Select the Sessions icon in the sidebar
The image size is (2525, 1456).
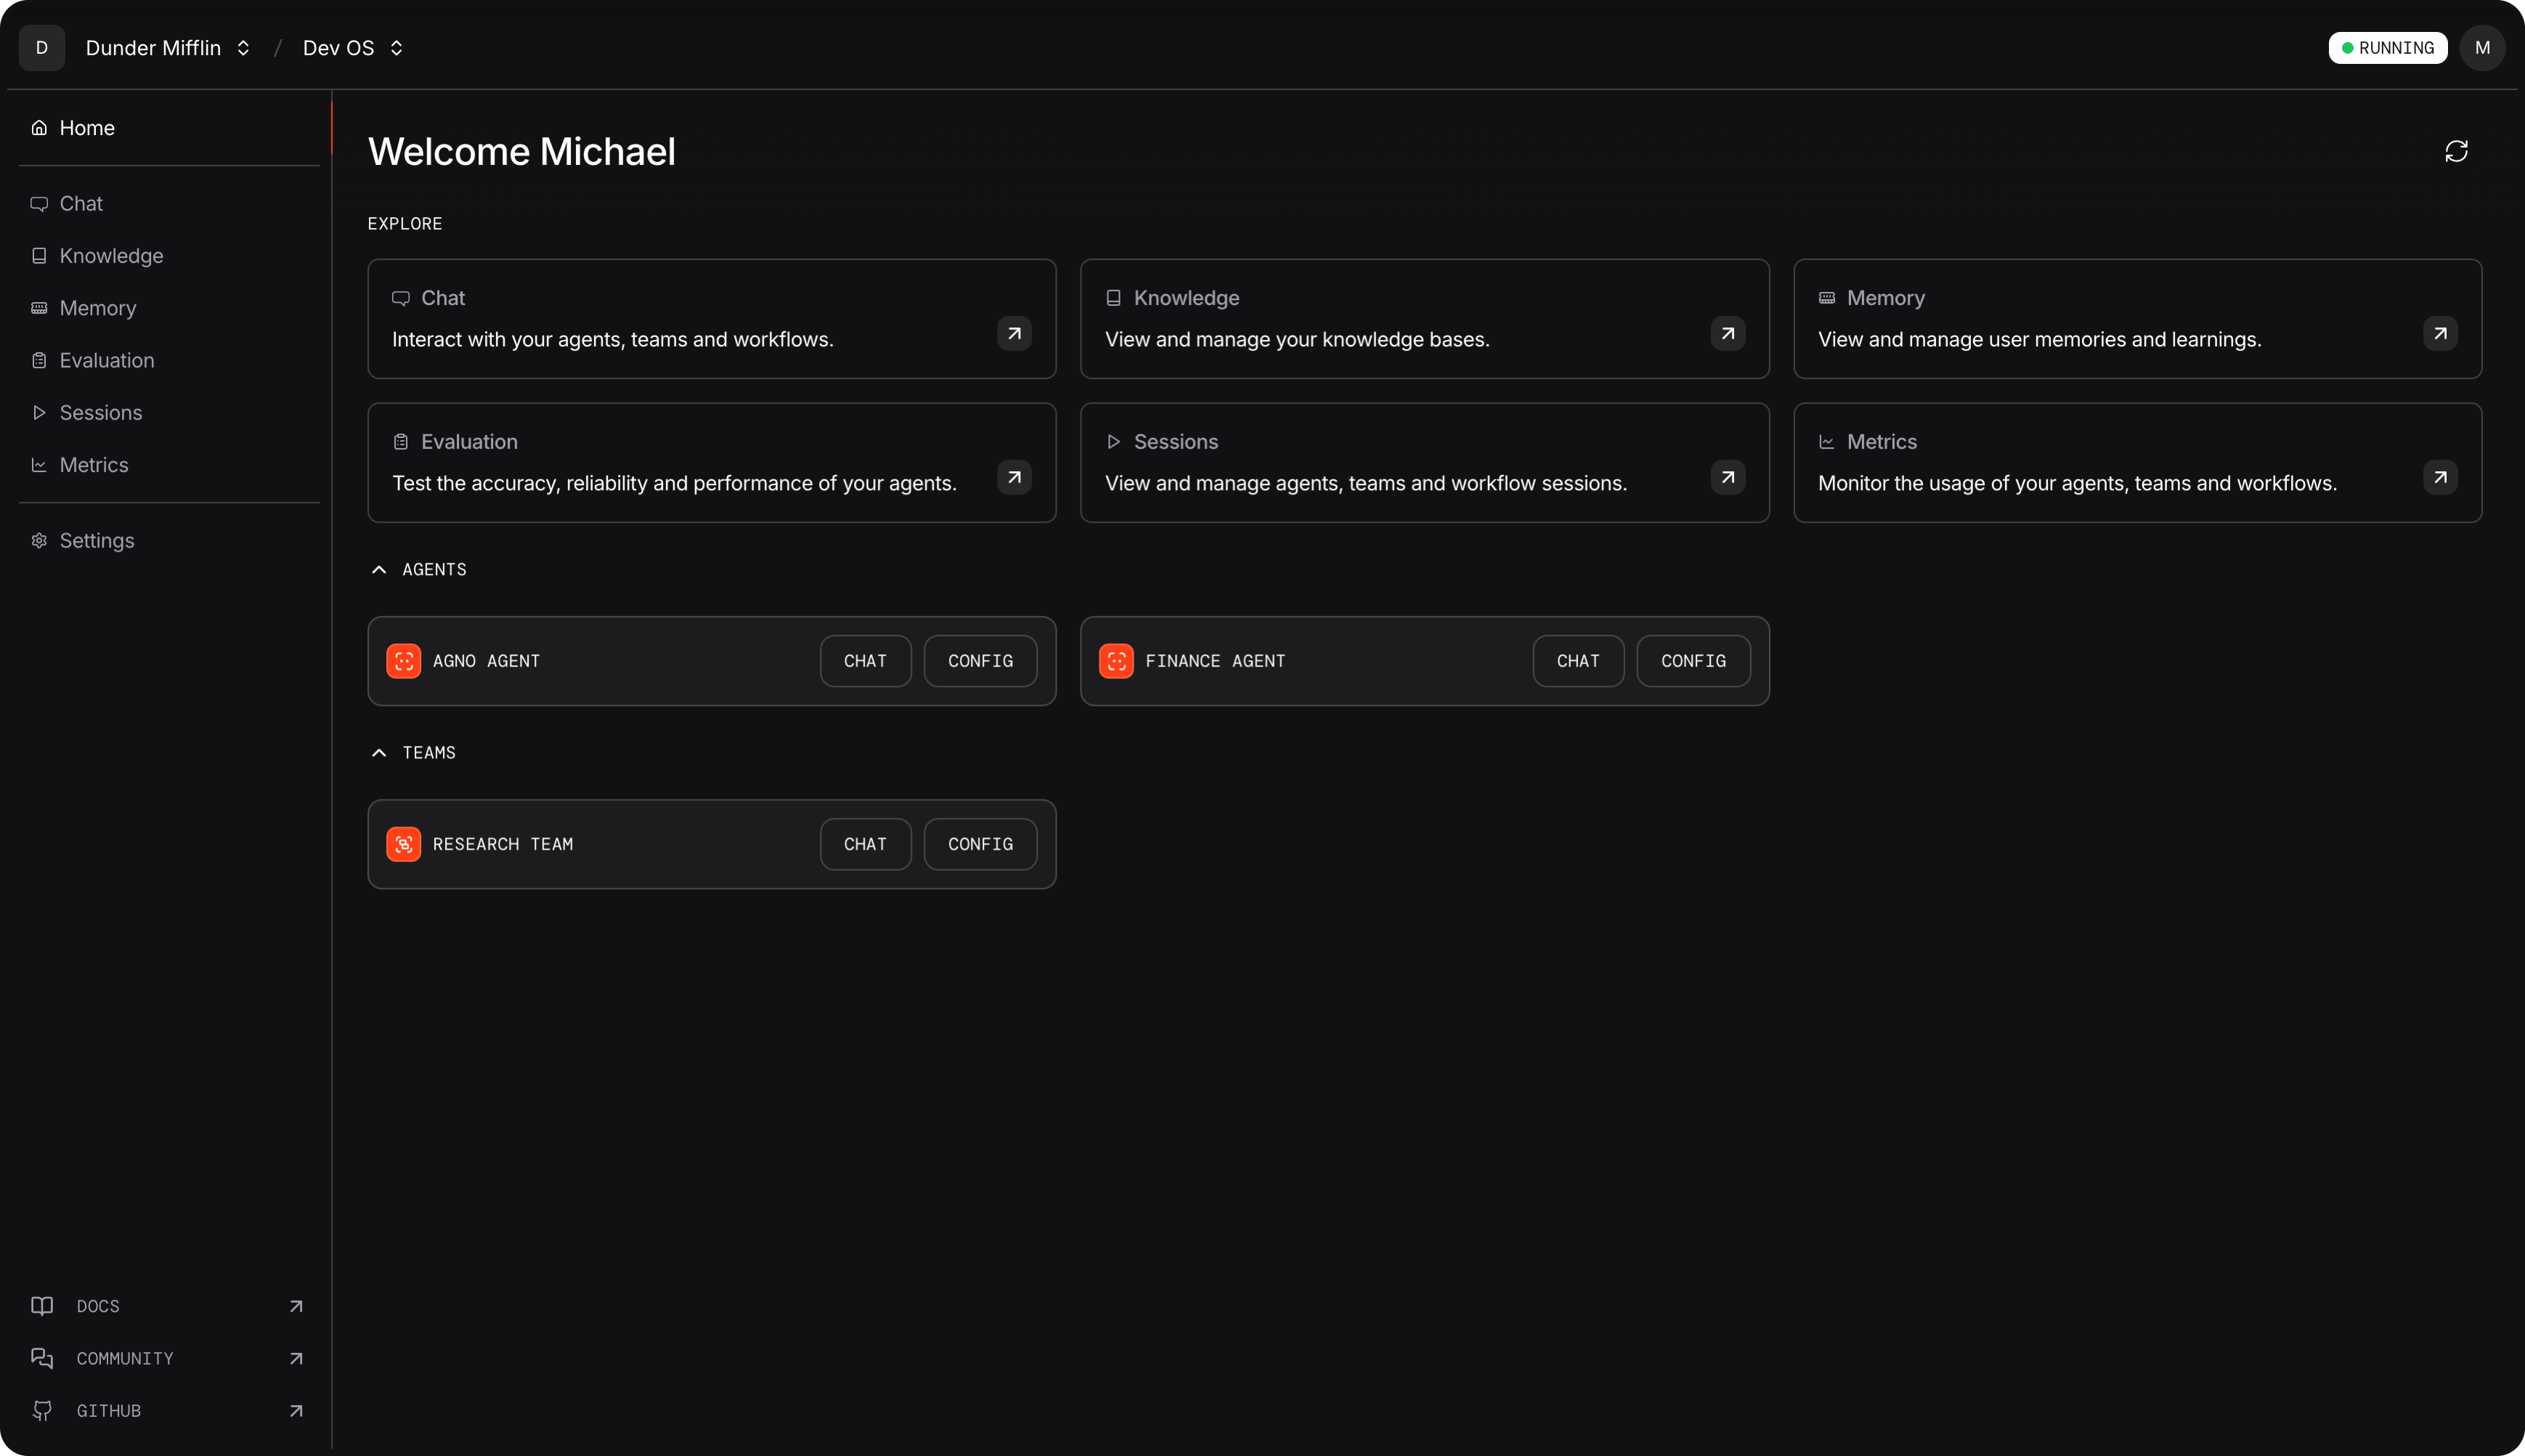tap(39, 412)
